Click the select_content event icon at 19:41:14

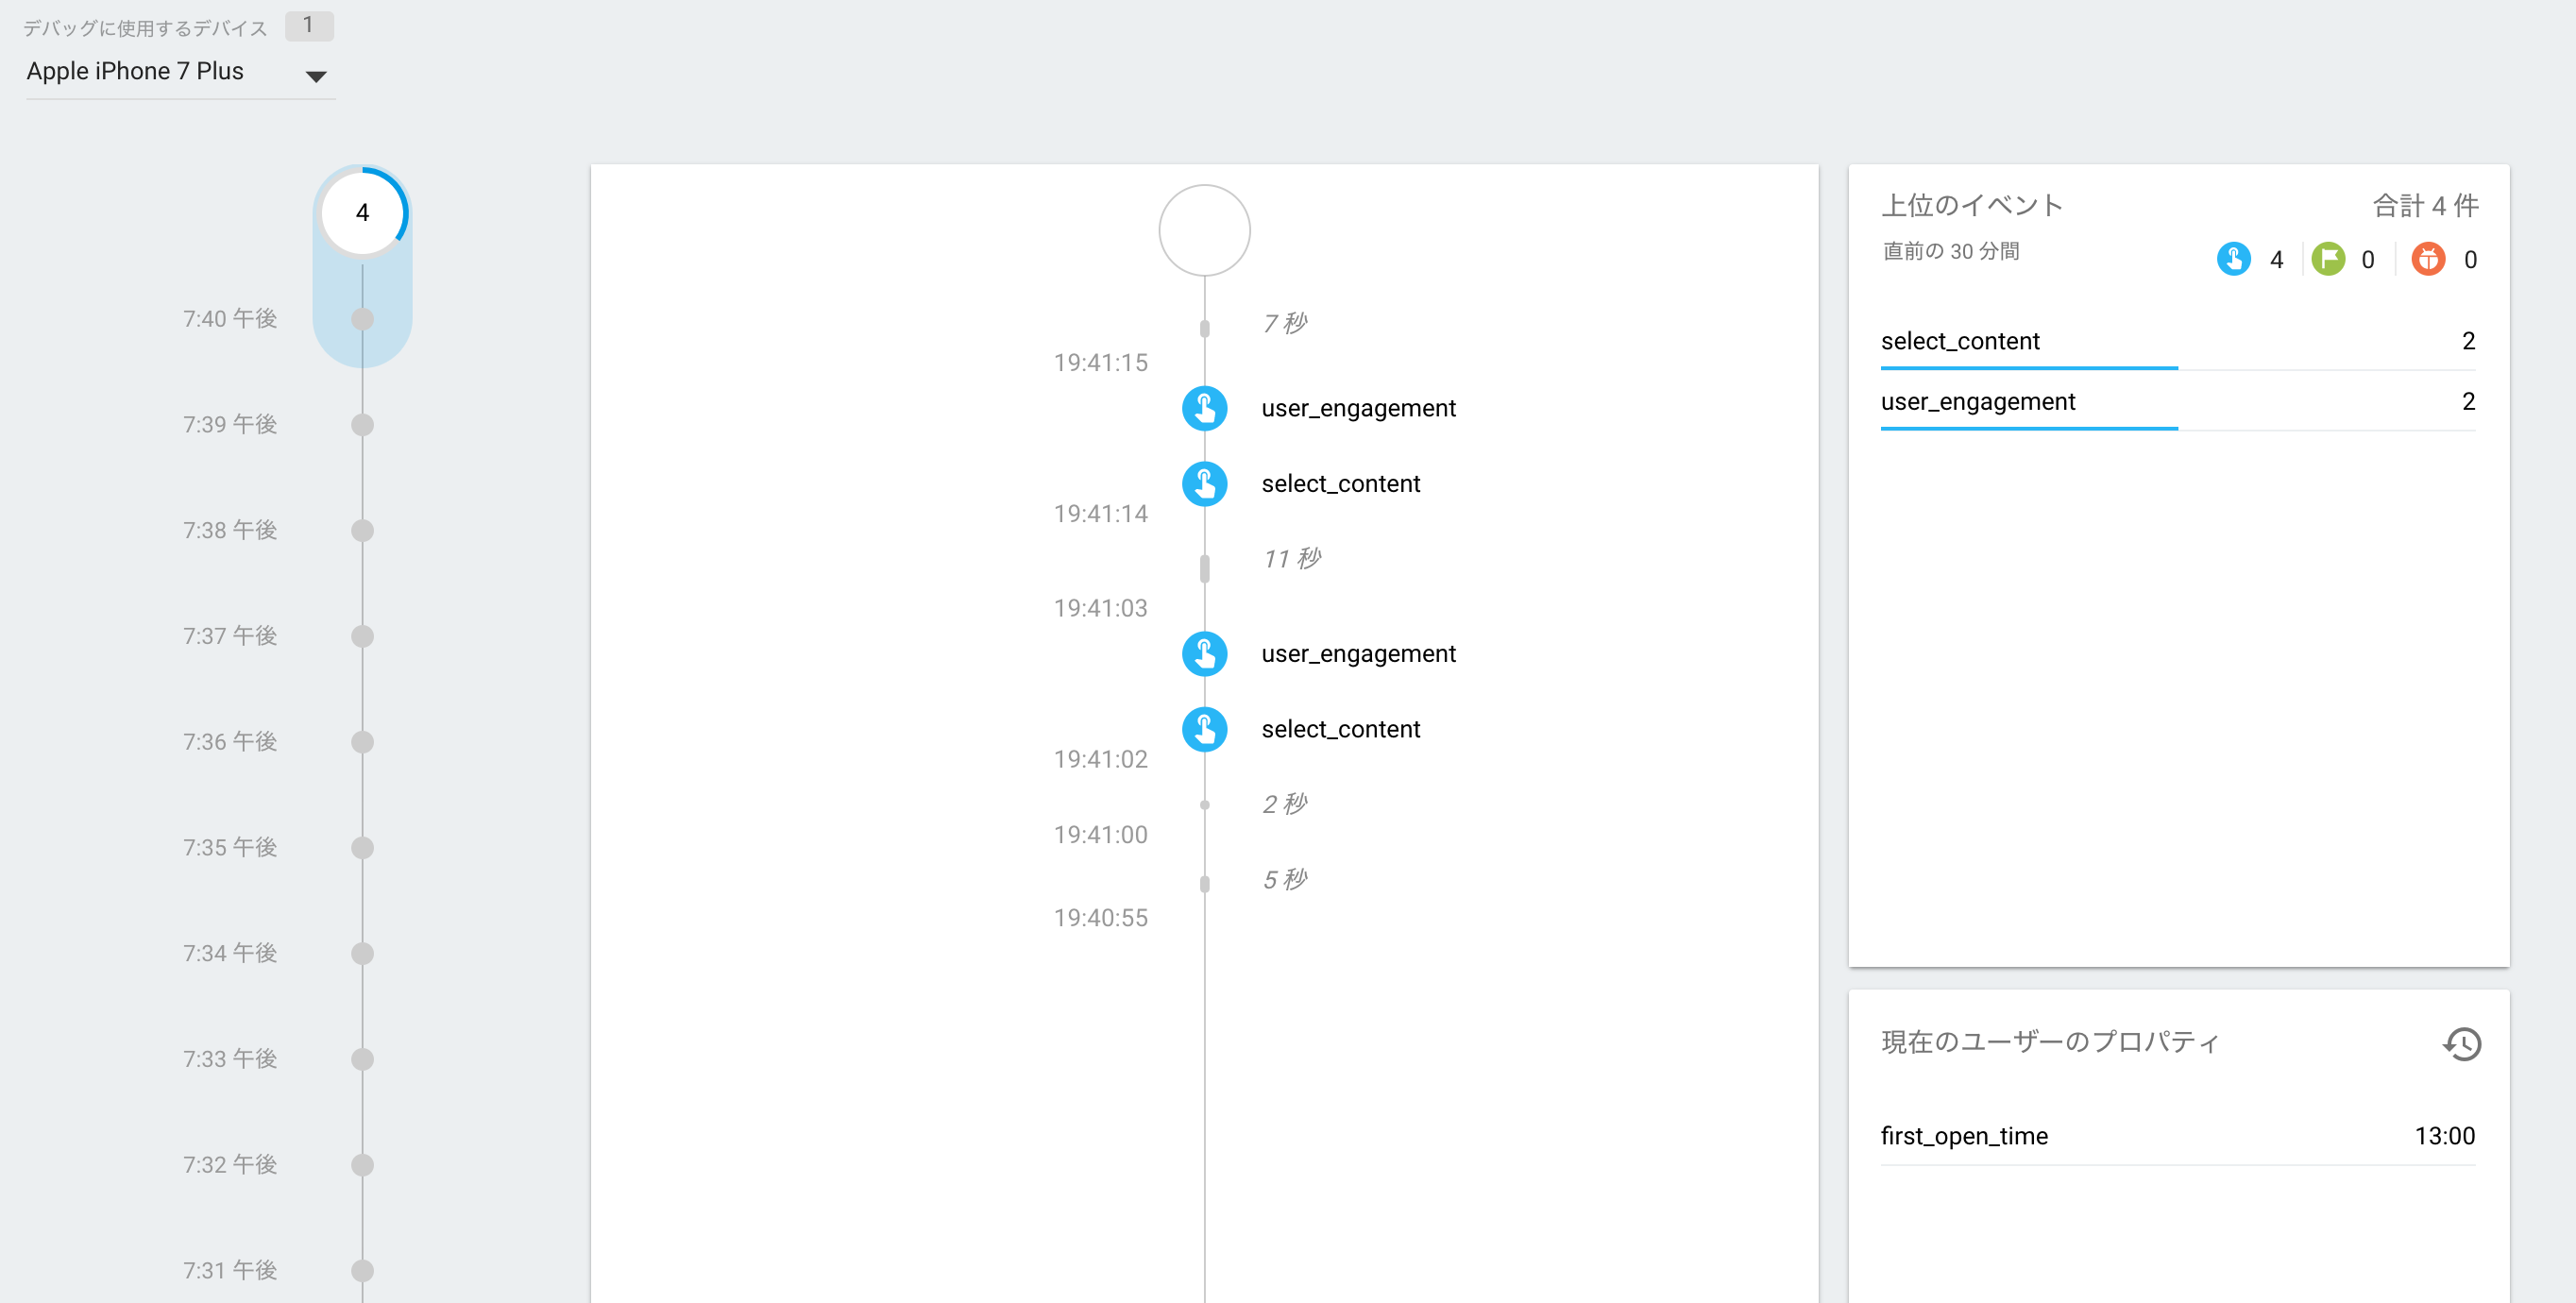tap(1204, 483)
